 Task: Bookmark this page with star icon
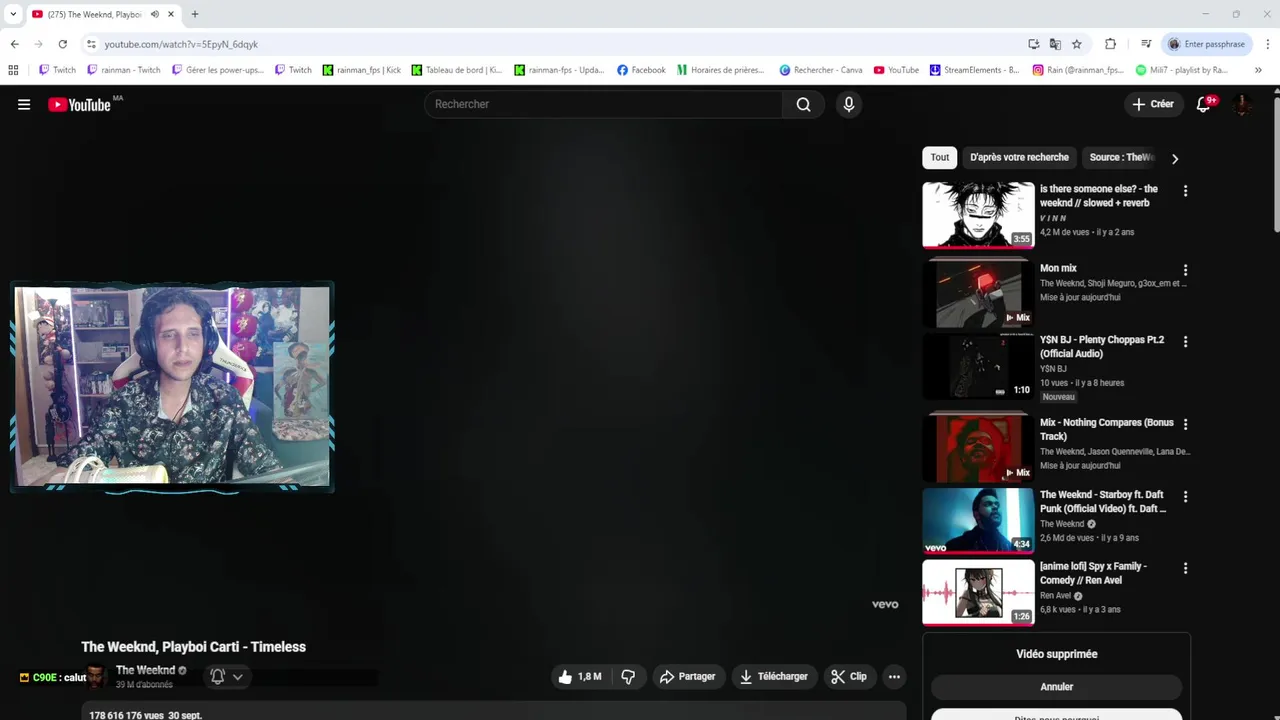1076,44
